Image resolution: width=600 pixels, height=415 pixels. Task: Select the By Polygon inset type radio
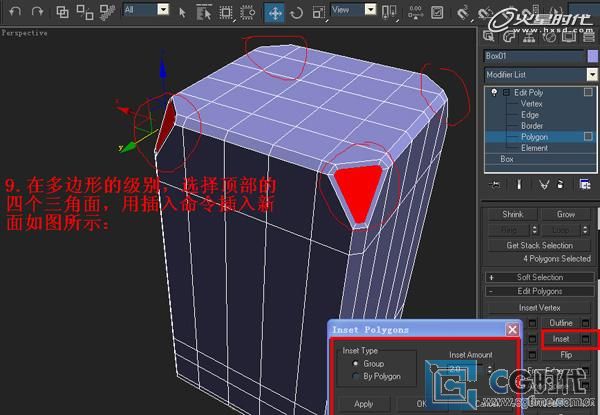[x=355, y=376]
